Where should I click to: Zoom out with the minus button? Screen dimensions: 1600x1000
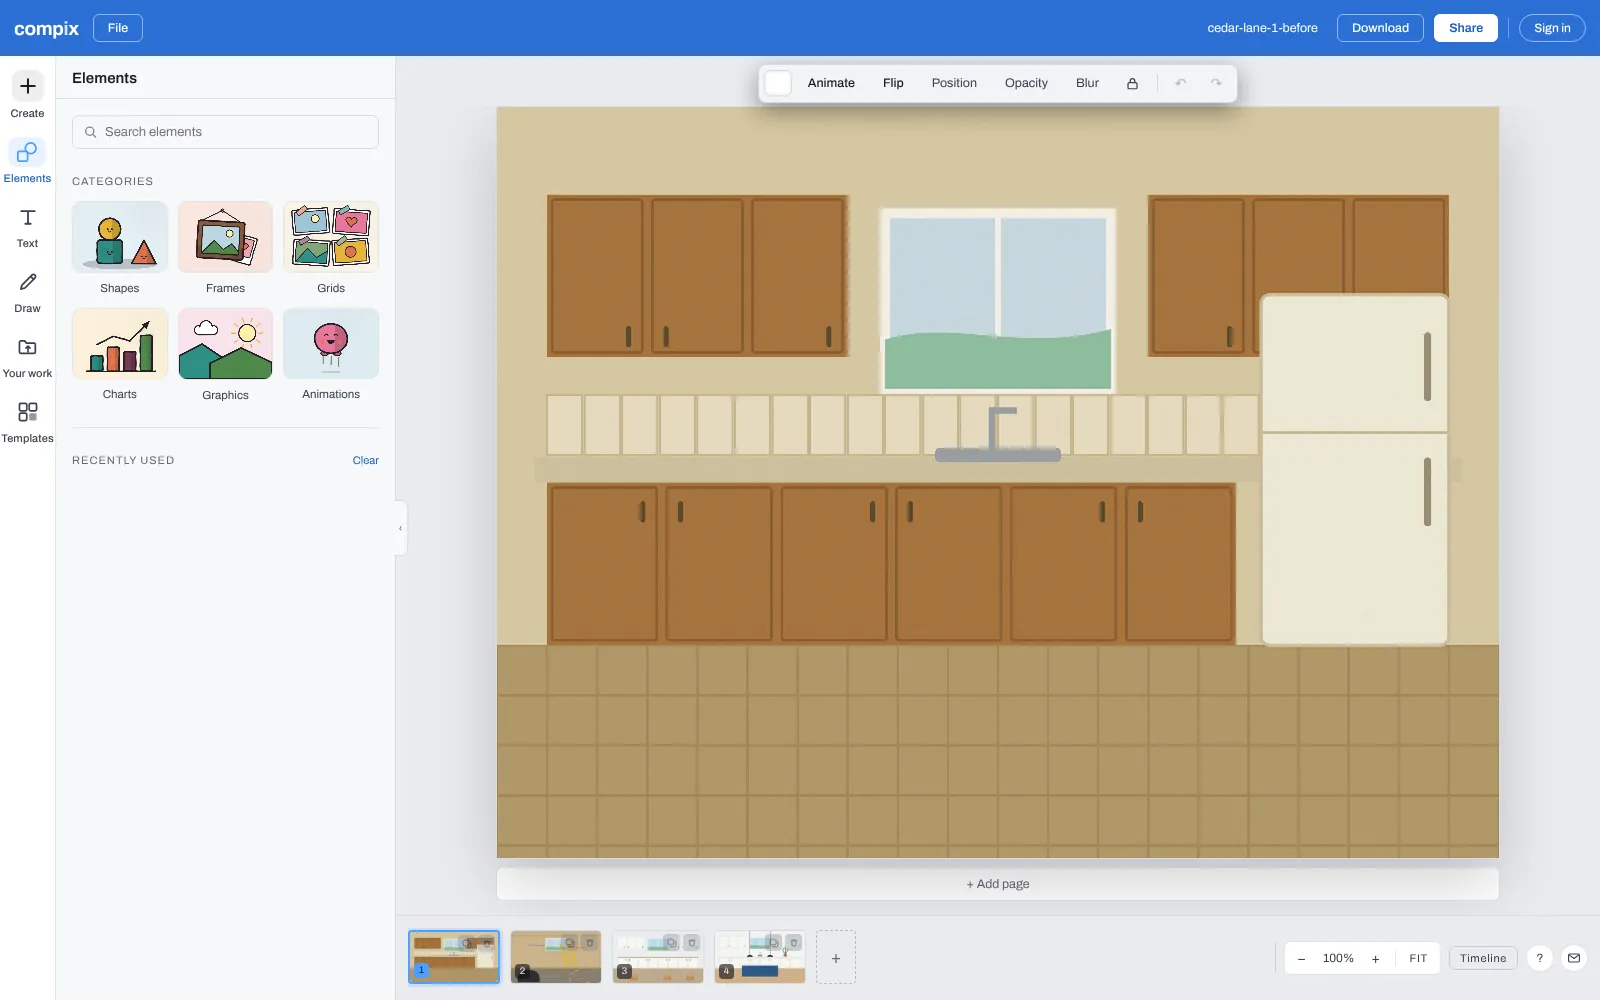point(1301,958)
